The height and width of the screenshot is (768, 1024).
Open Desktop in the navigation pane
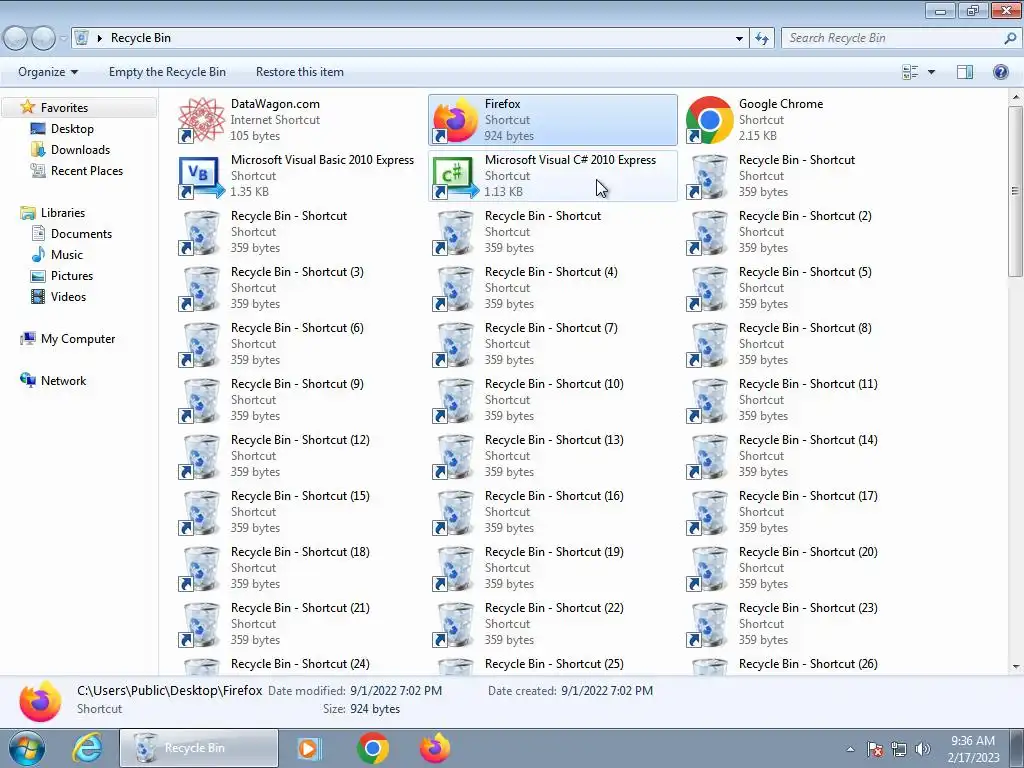click(x=72, y=129)
